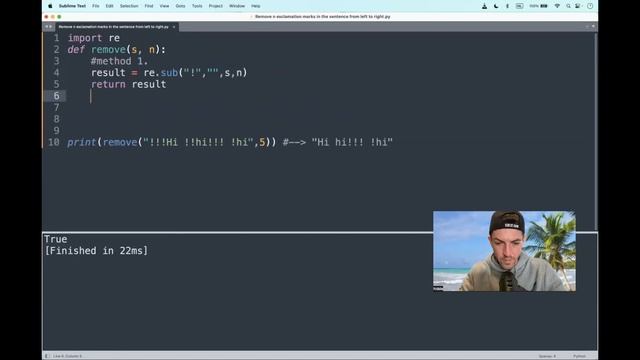The width and height of the screenshot is (640, 360).
Task: Click the red close window button
Action: [x=46, y=17]
